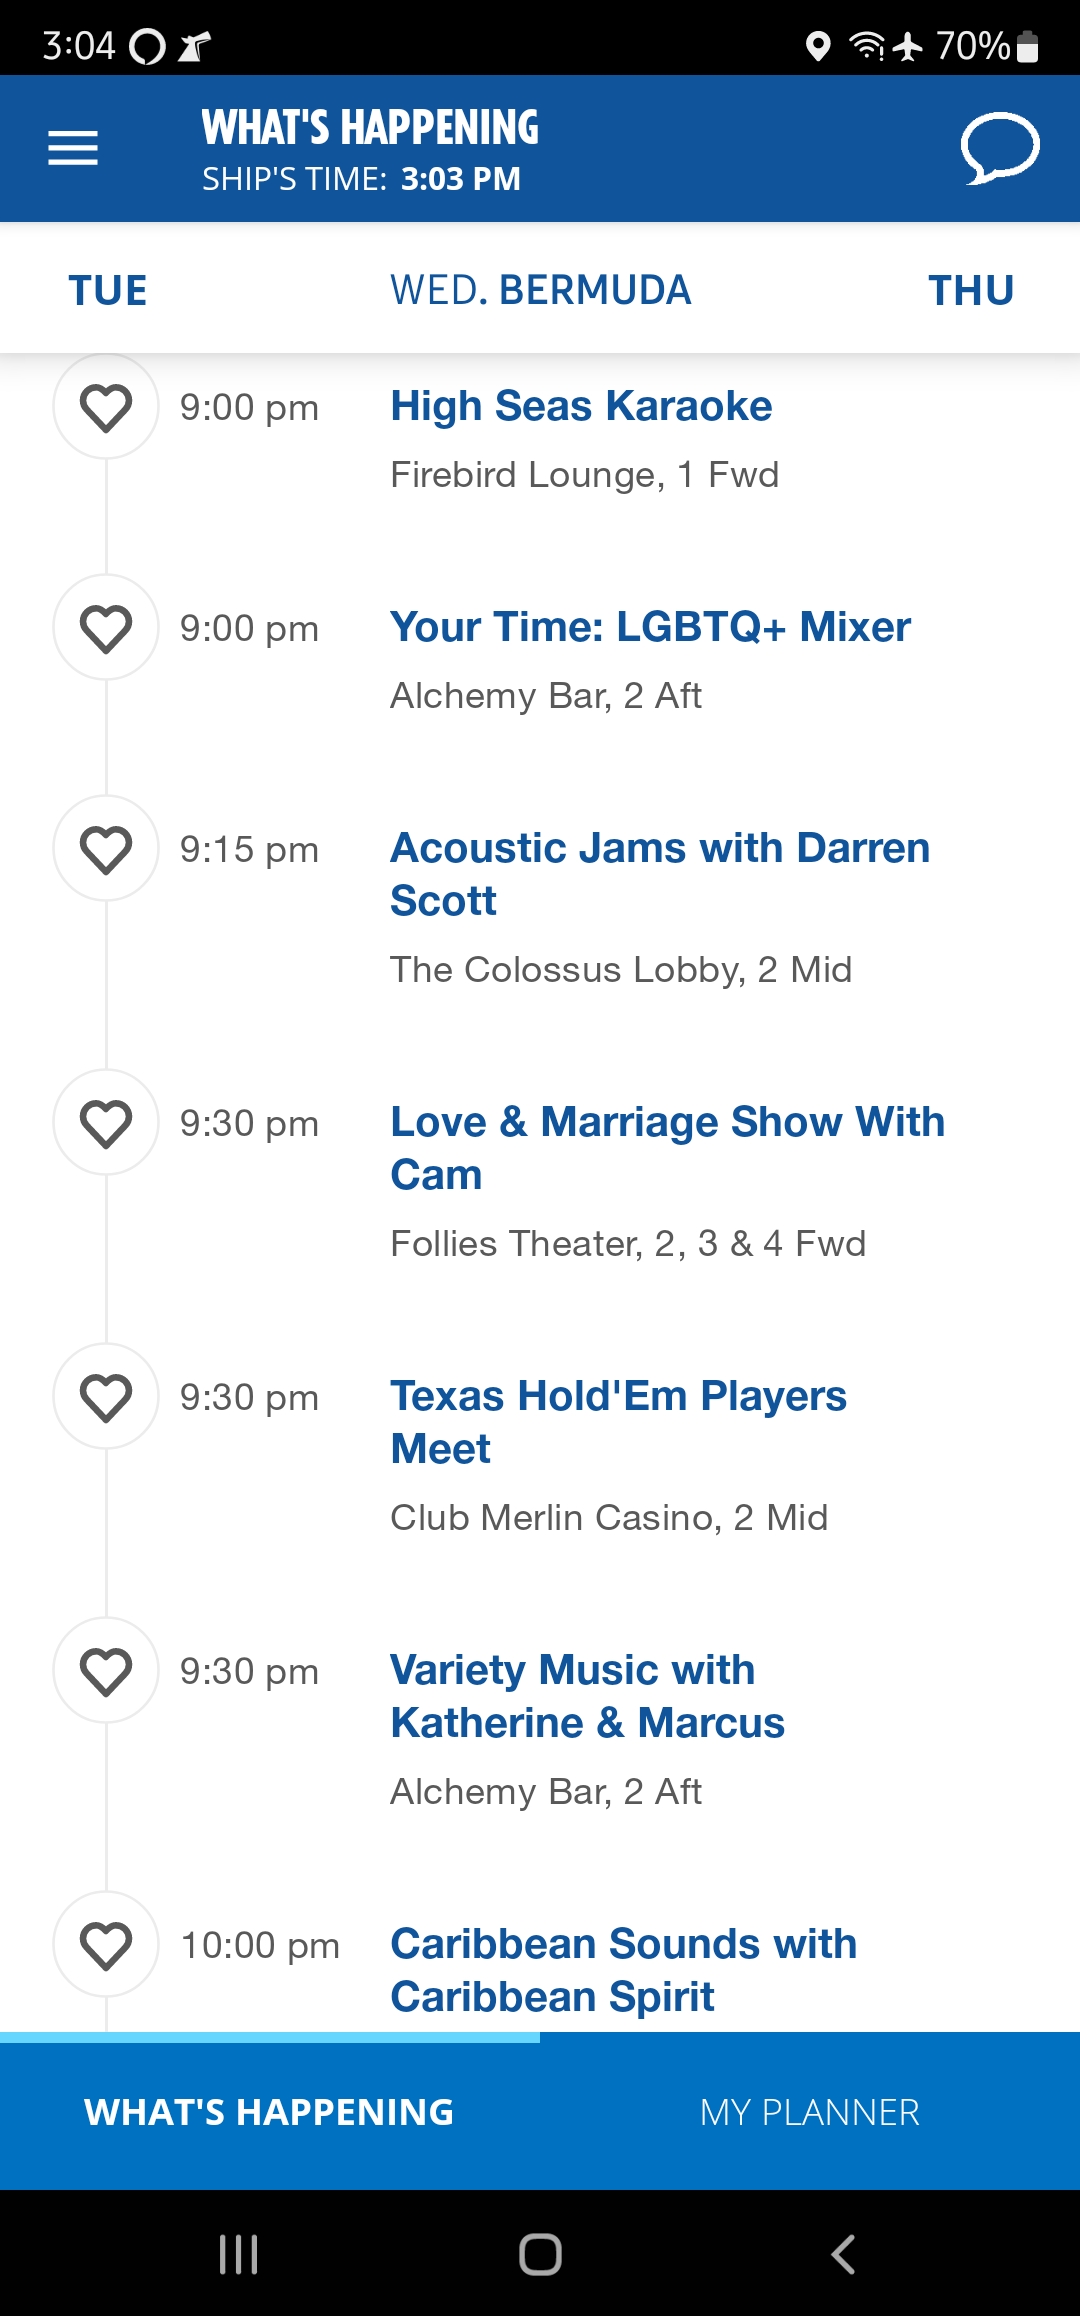Screen dimensions: 1080x2316
Task: Open High Seas Karaoke event details
Action: (581, 406)
